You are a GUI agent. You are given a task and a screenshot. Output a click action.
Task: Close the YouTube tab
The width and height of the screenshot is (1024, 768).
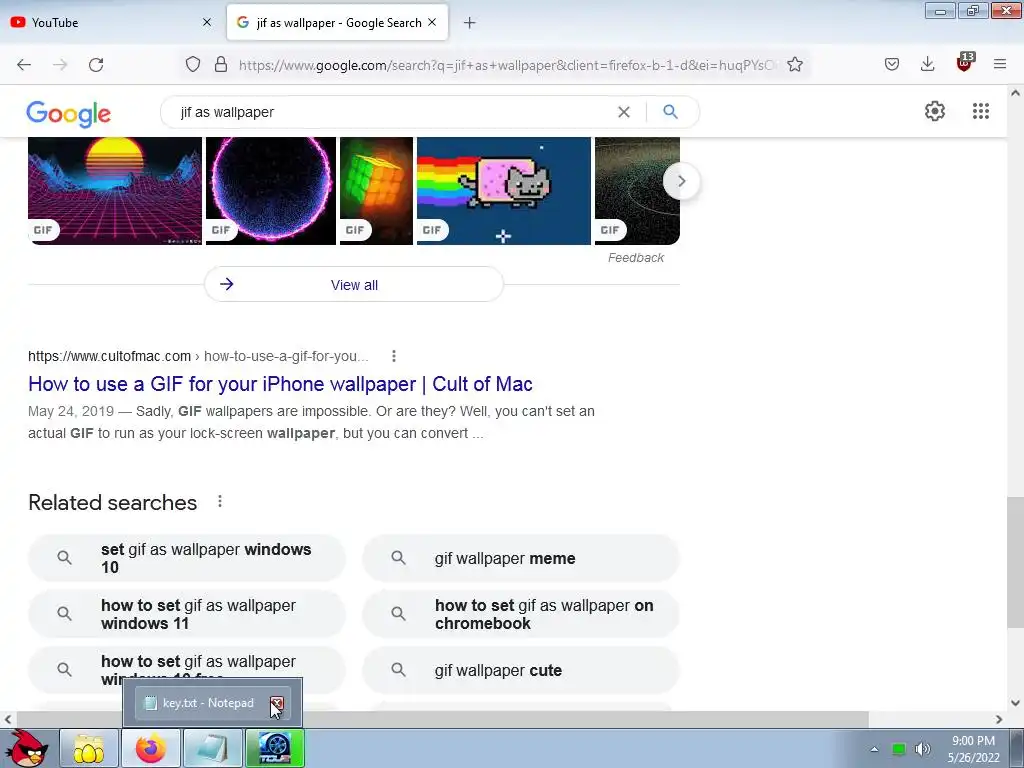[207, 22]
